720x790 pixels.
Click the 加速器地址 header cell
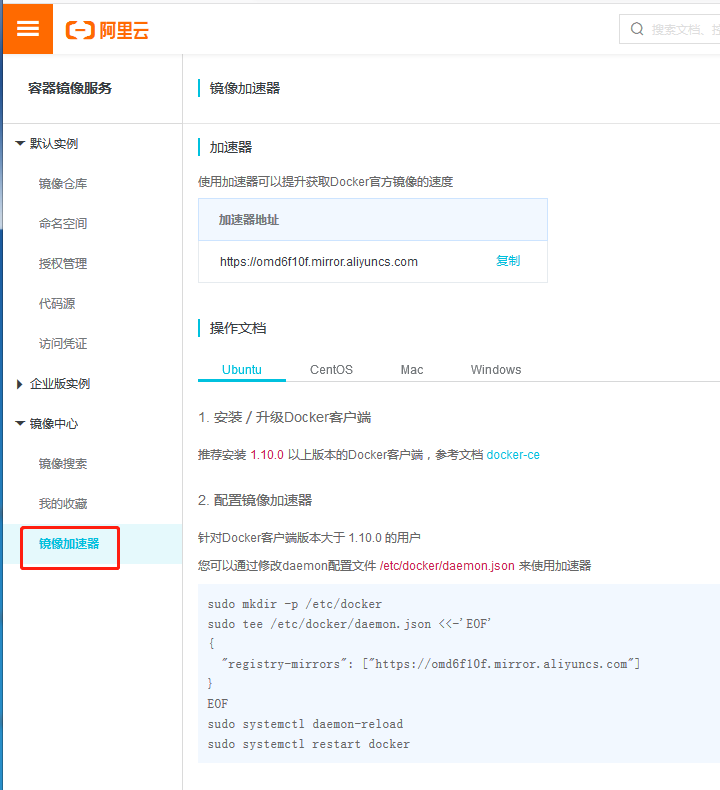(x=373, y=220)
